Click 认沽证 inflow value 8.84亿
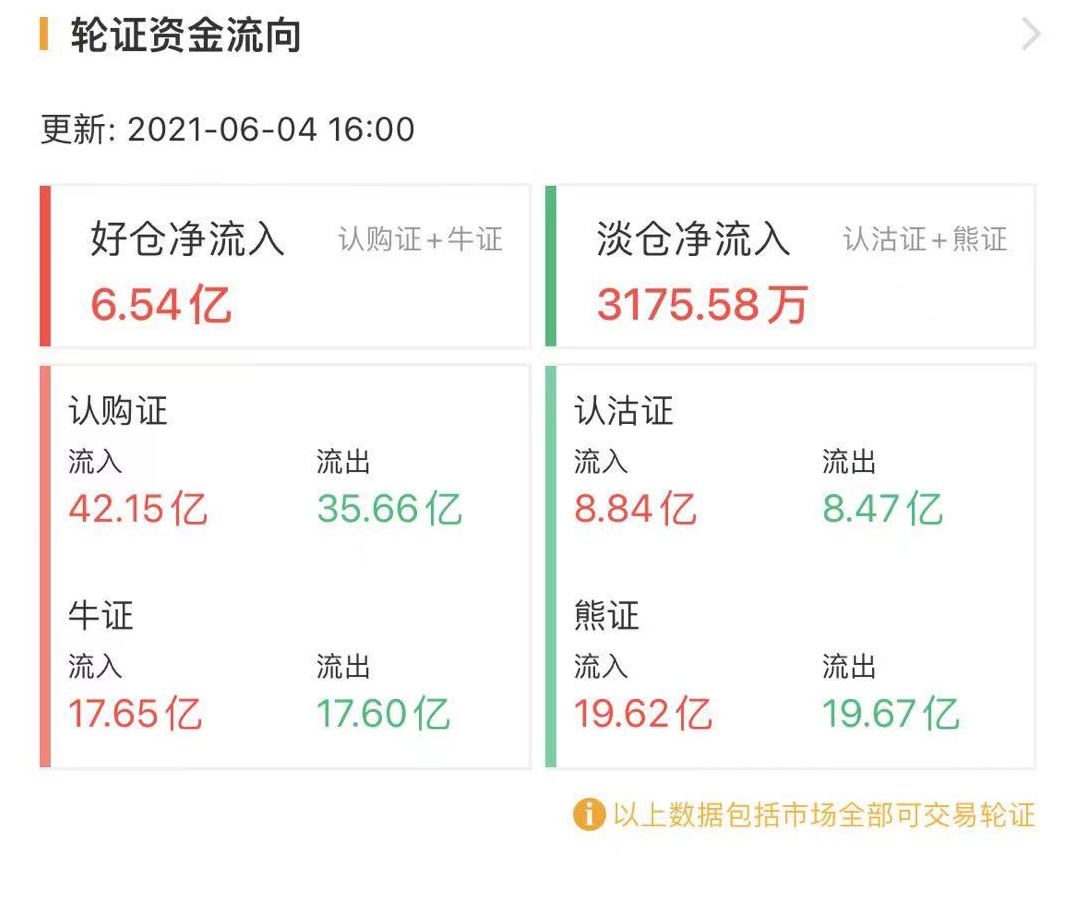The height and width of the screenshot is (903, 1077). tap(635, 509)
